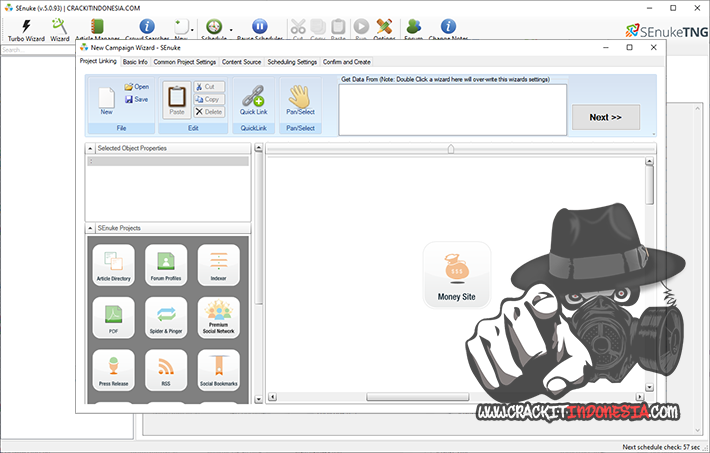The image size is (710, 453).
Task: Adjust the canvas zoom slider handle
Action: tap(451, 149)
